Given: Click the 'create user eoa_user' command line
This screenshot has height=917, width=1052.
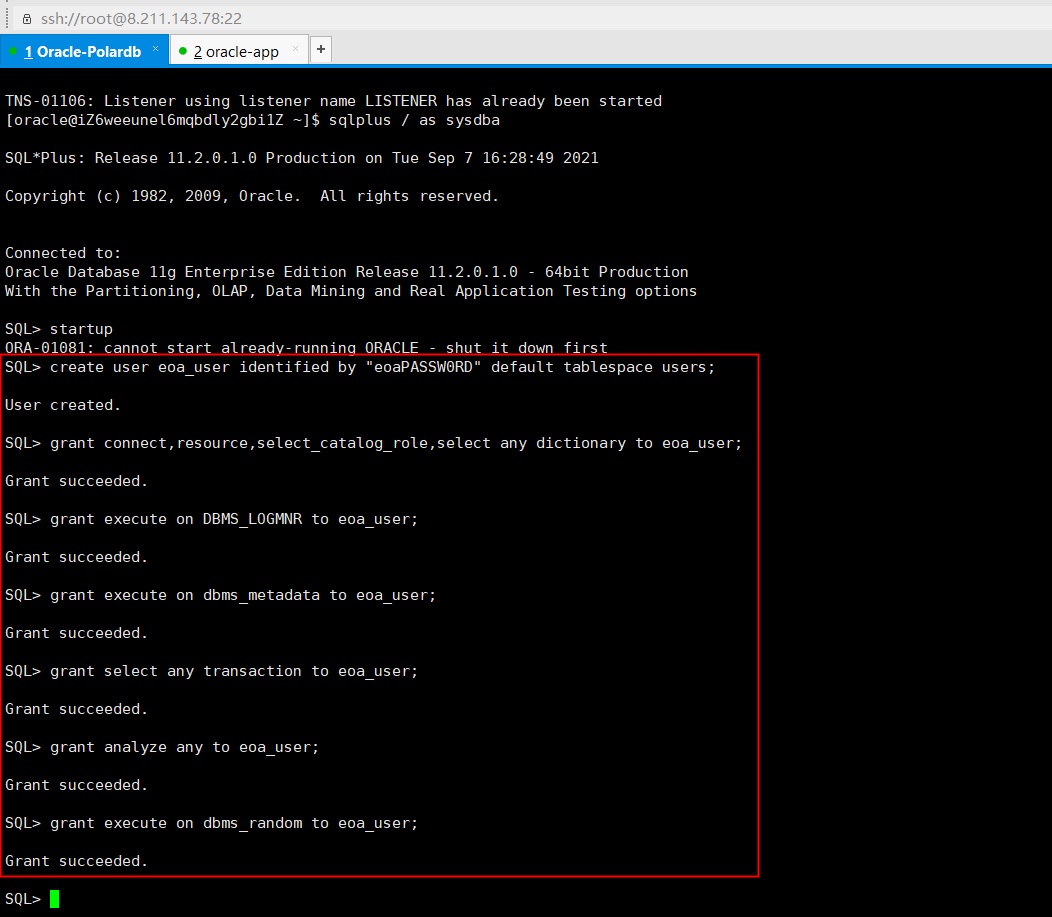Looking at the screenshot, I should point(360,368).
